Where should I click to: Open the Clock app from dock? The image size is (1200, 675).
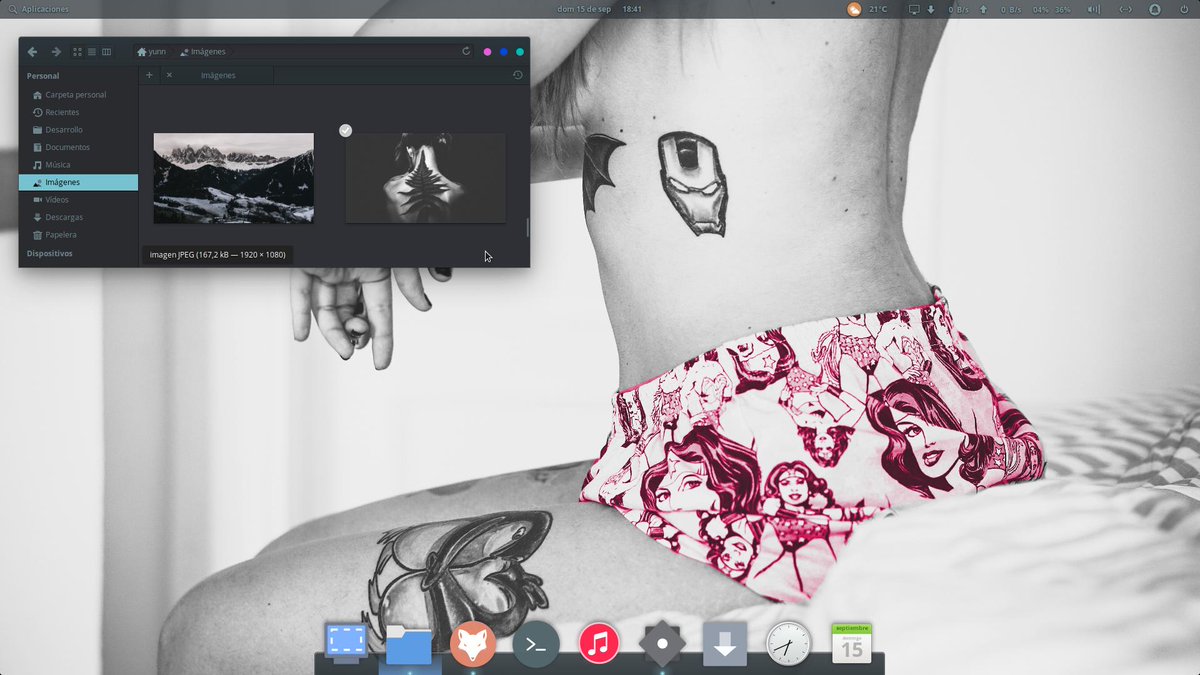click(788, 644)
